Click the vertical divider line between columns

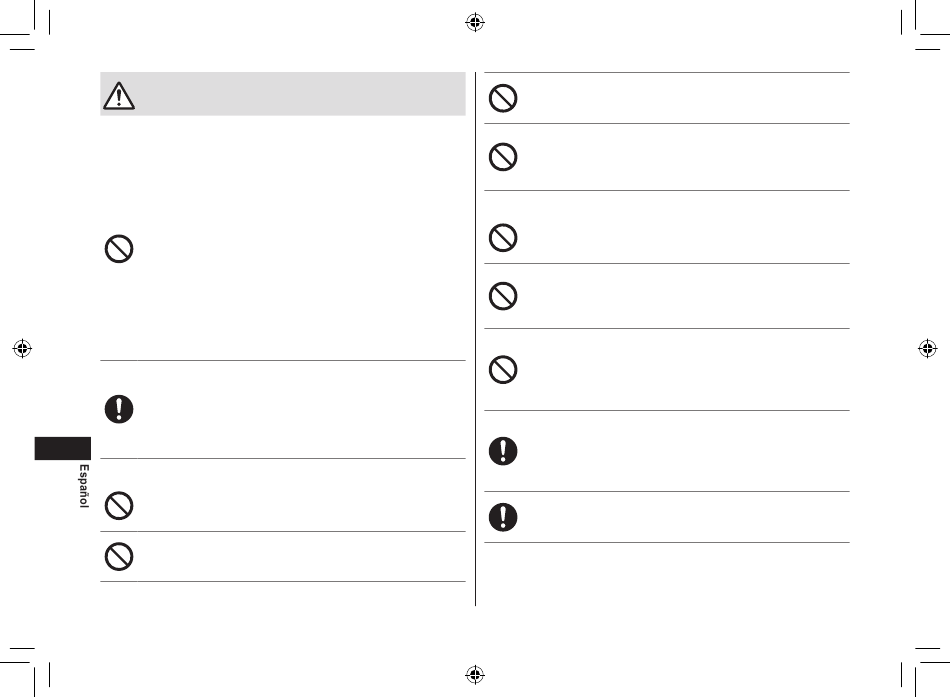(x=476, y=339)
